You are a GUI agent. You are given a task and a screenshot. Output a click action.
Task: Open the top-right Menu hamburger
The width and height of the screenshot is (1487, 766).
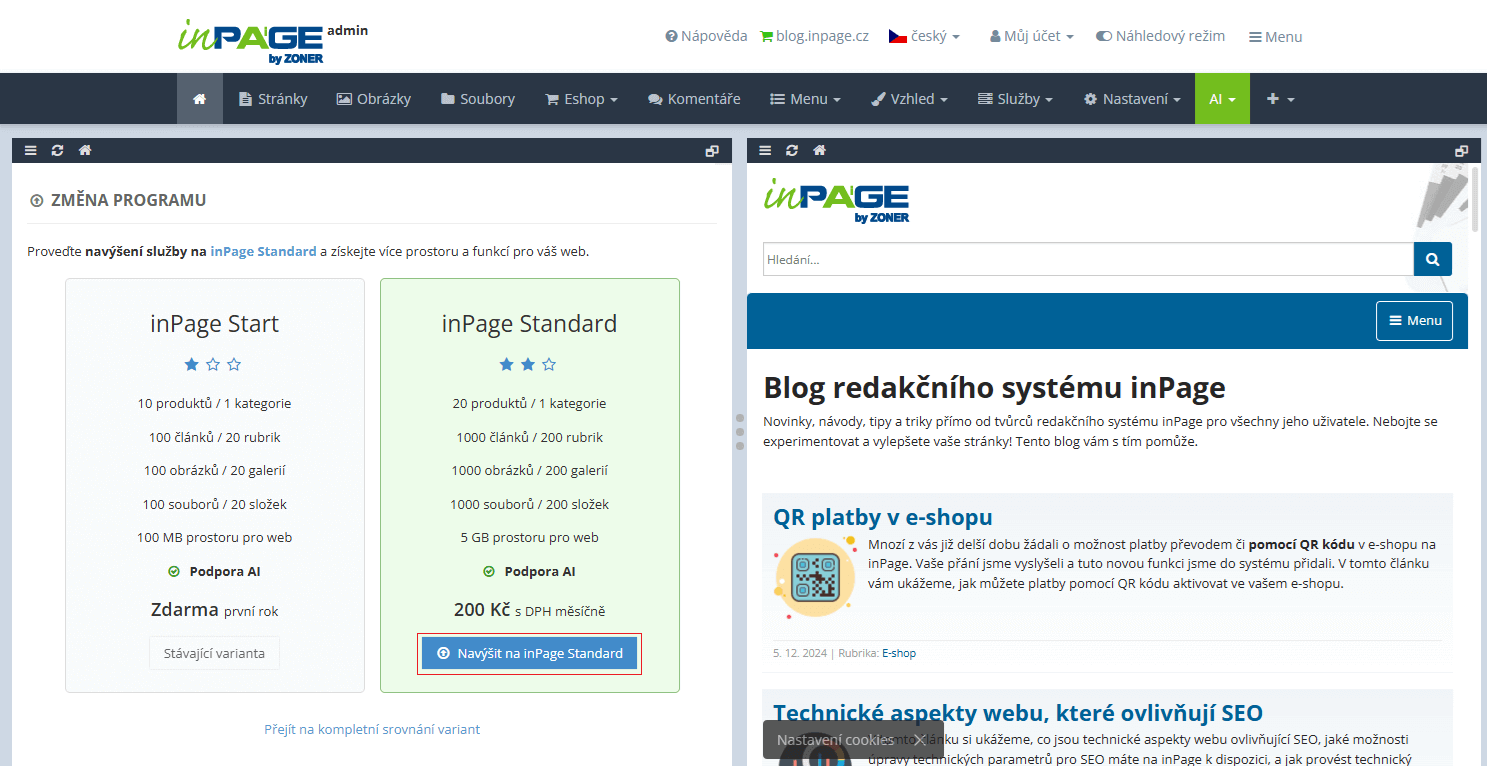point(1275,37)
